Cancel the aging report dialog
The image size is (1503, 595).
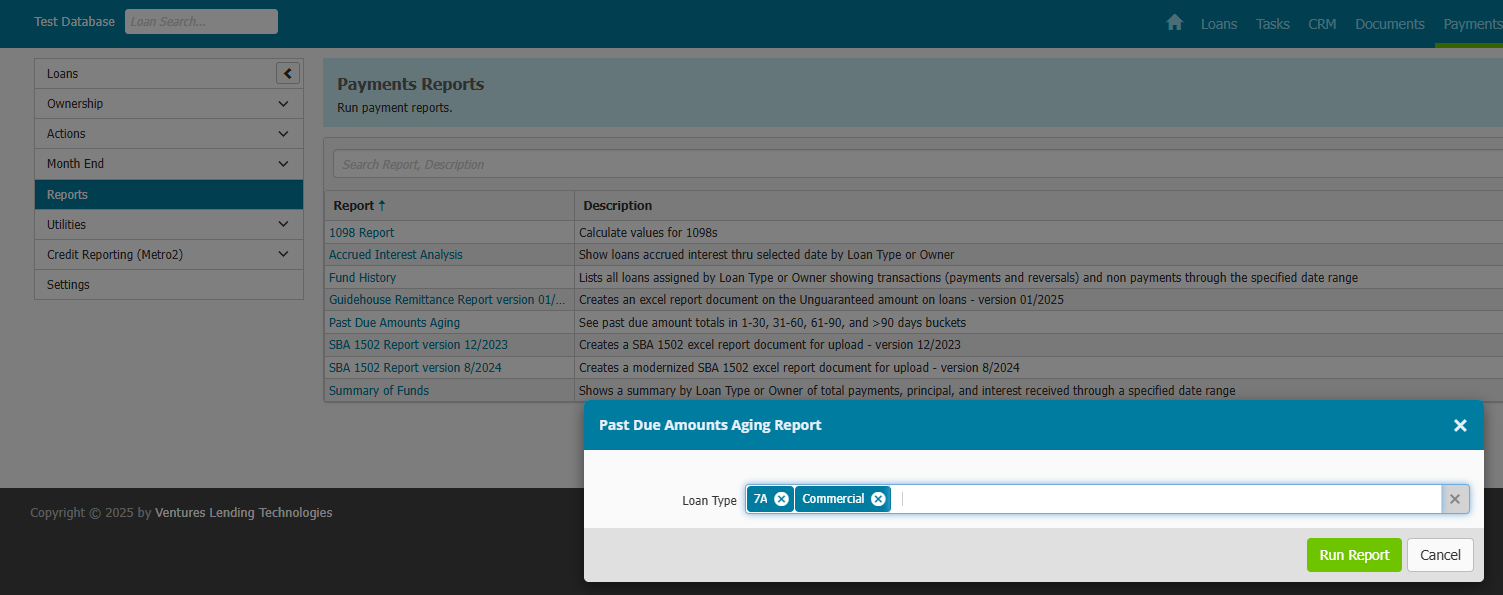click(x=1440, y=555)
